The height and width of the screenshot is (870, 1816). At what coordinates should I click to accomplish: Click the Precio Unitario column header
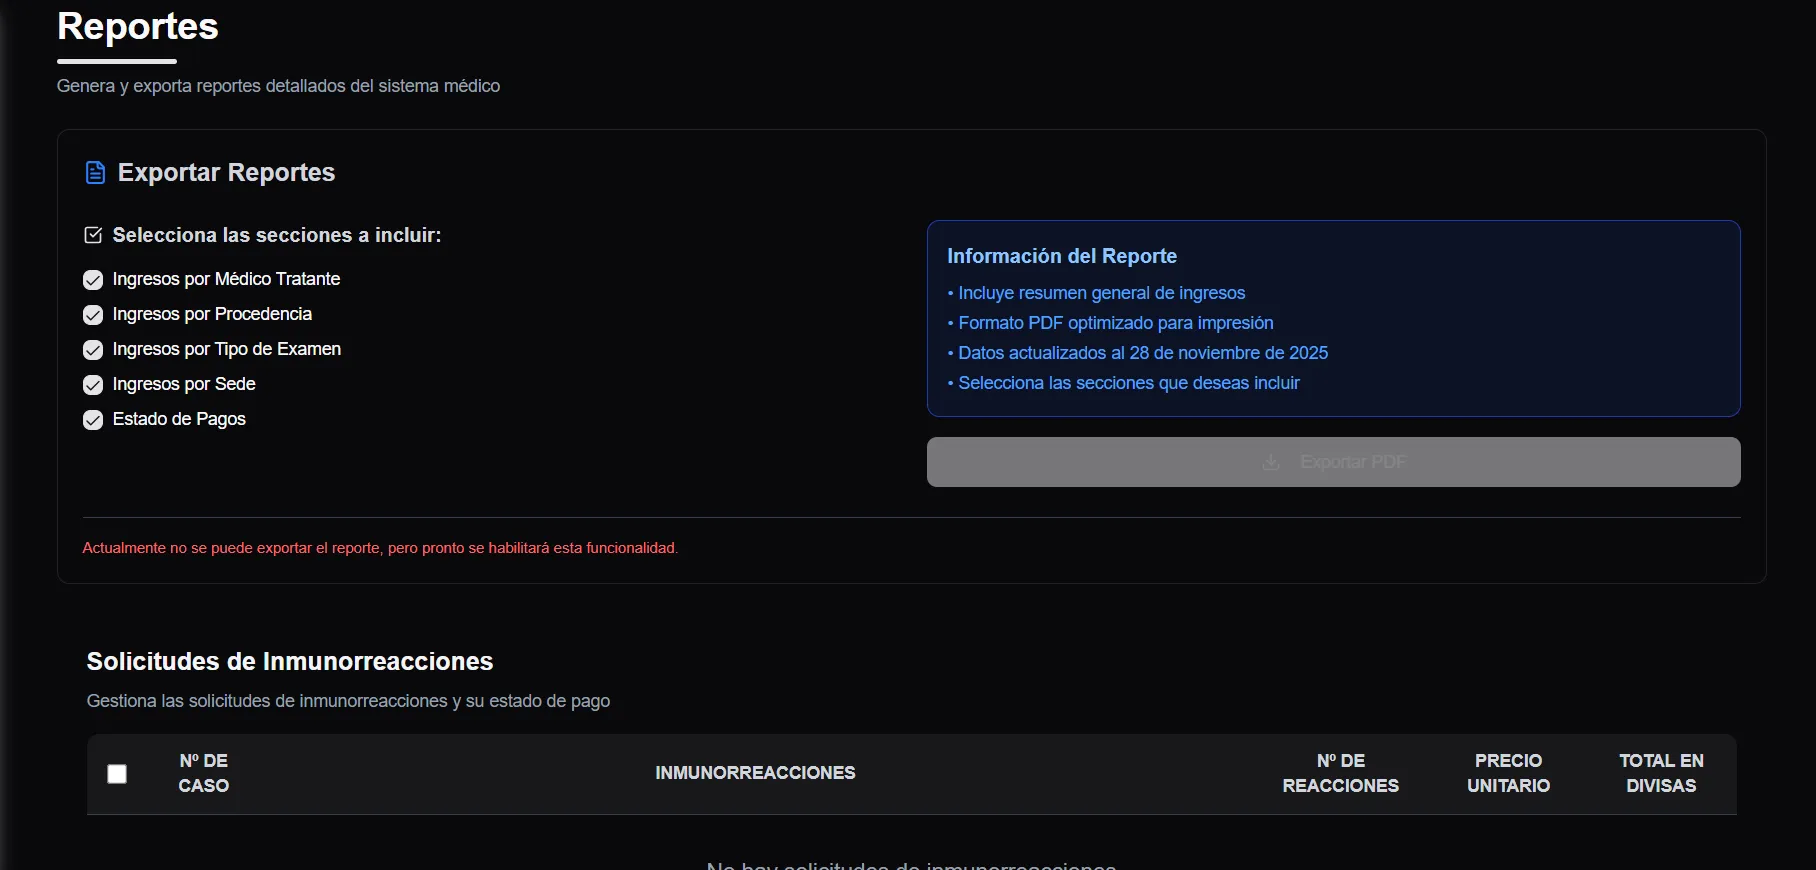(1508, 773)
